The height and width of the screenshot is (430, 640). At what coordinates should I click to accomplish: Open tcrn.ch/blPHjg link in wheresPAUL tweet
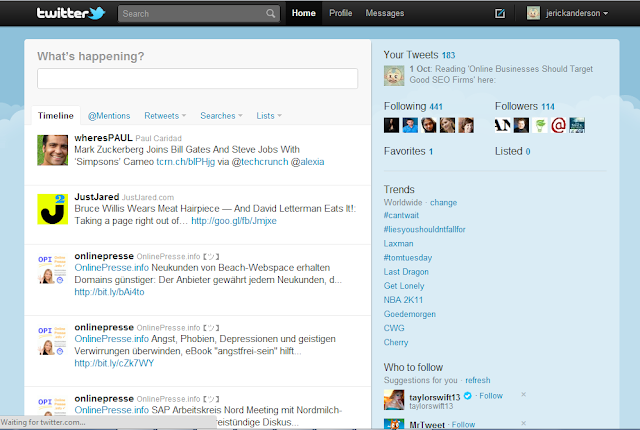pos(186,162)
